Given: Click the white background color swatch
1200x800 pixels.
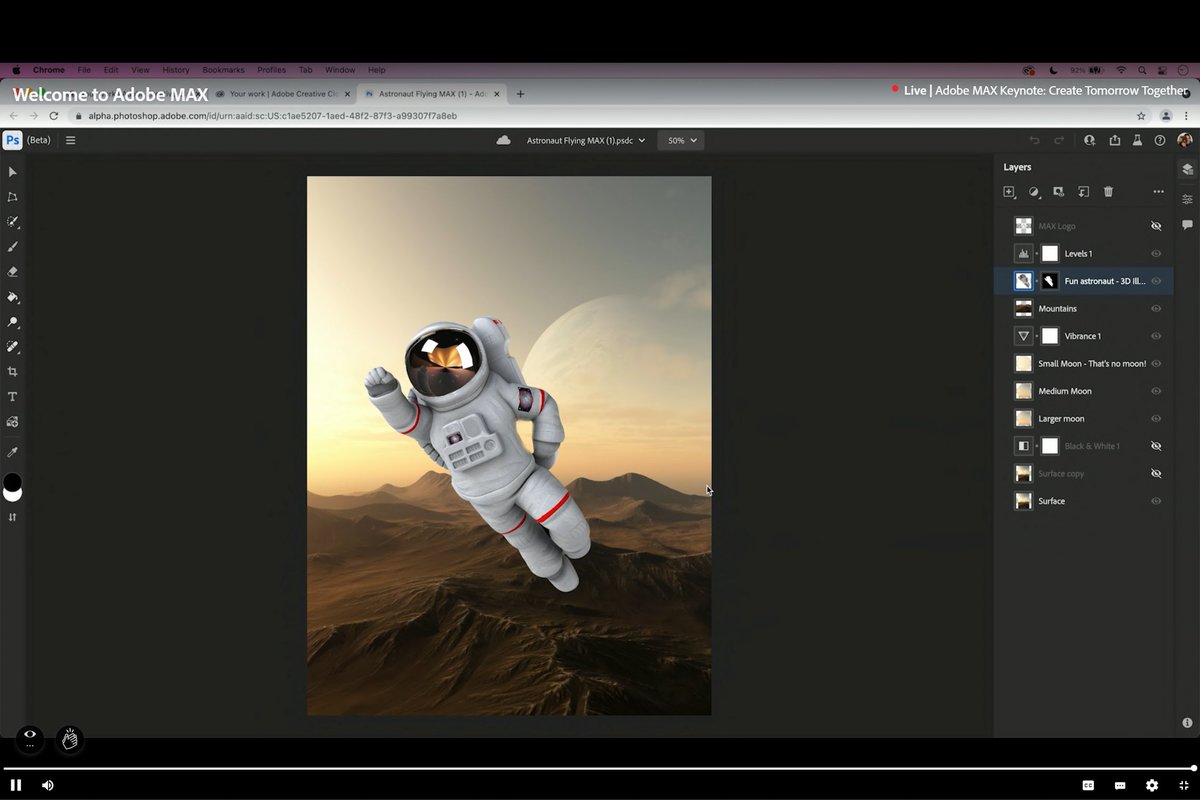Looking at the screenshot, I should tap(12, 496).
